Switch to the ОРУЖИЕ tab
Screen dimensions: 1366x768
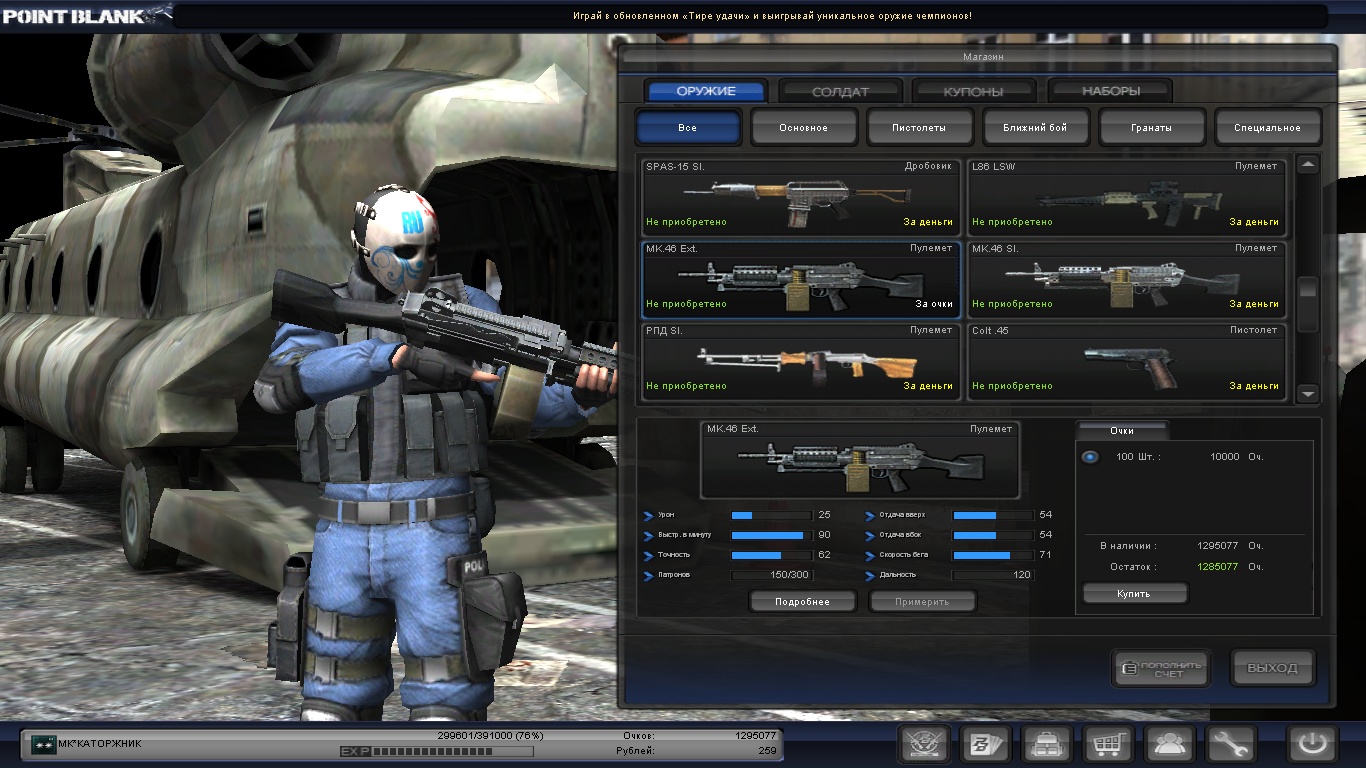click(706, 91)
